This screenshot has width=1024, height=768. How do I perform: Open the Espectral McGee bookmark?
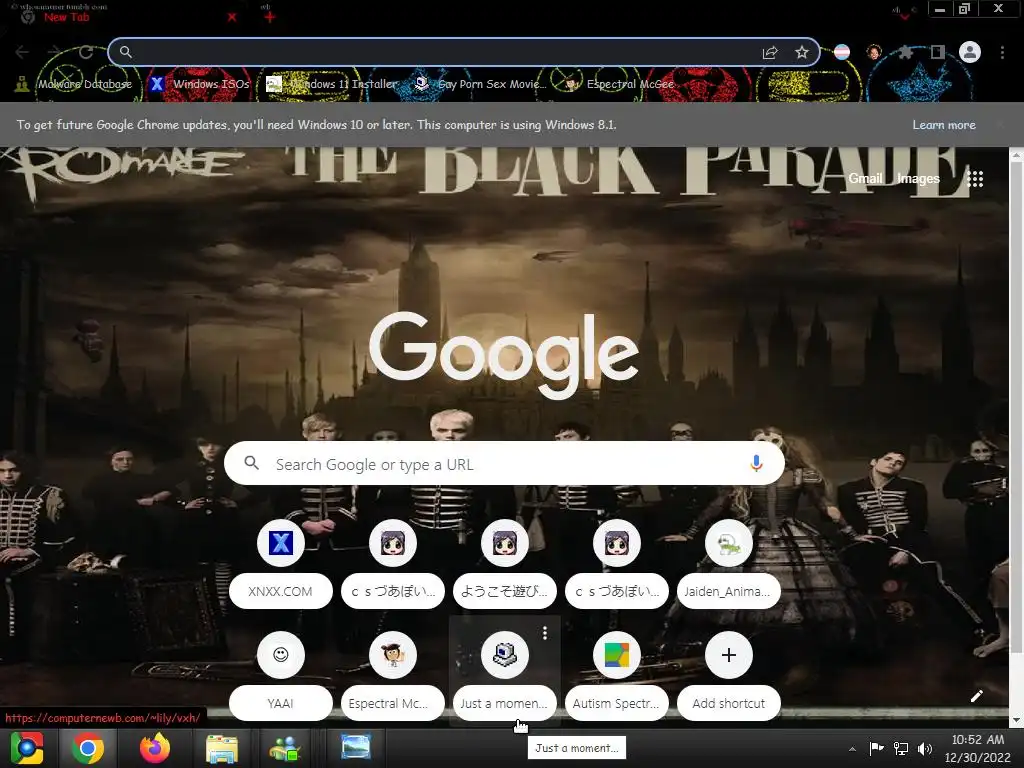coord(619,84)
